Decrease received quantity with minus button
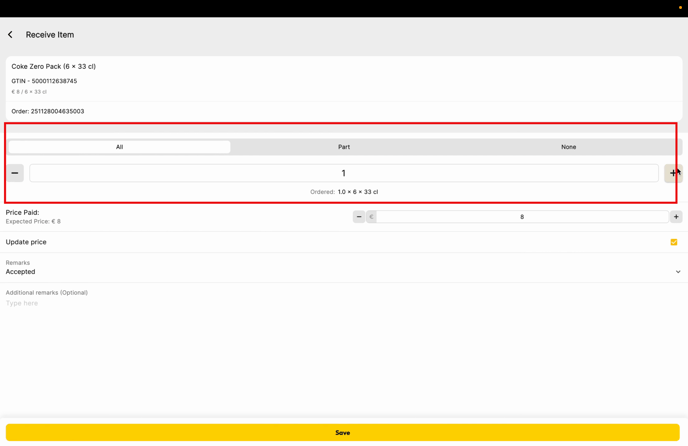 point(15,173)
